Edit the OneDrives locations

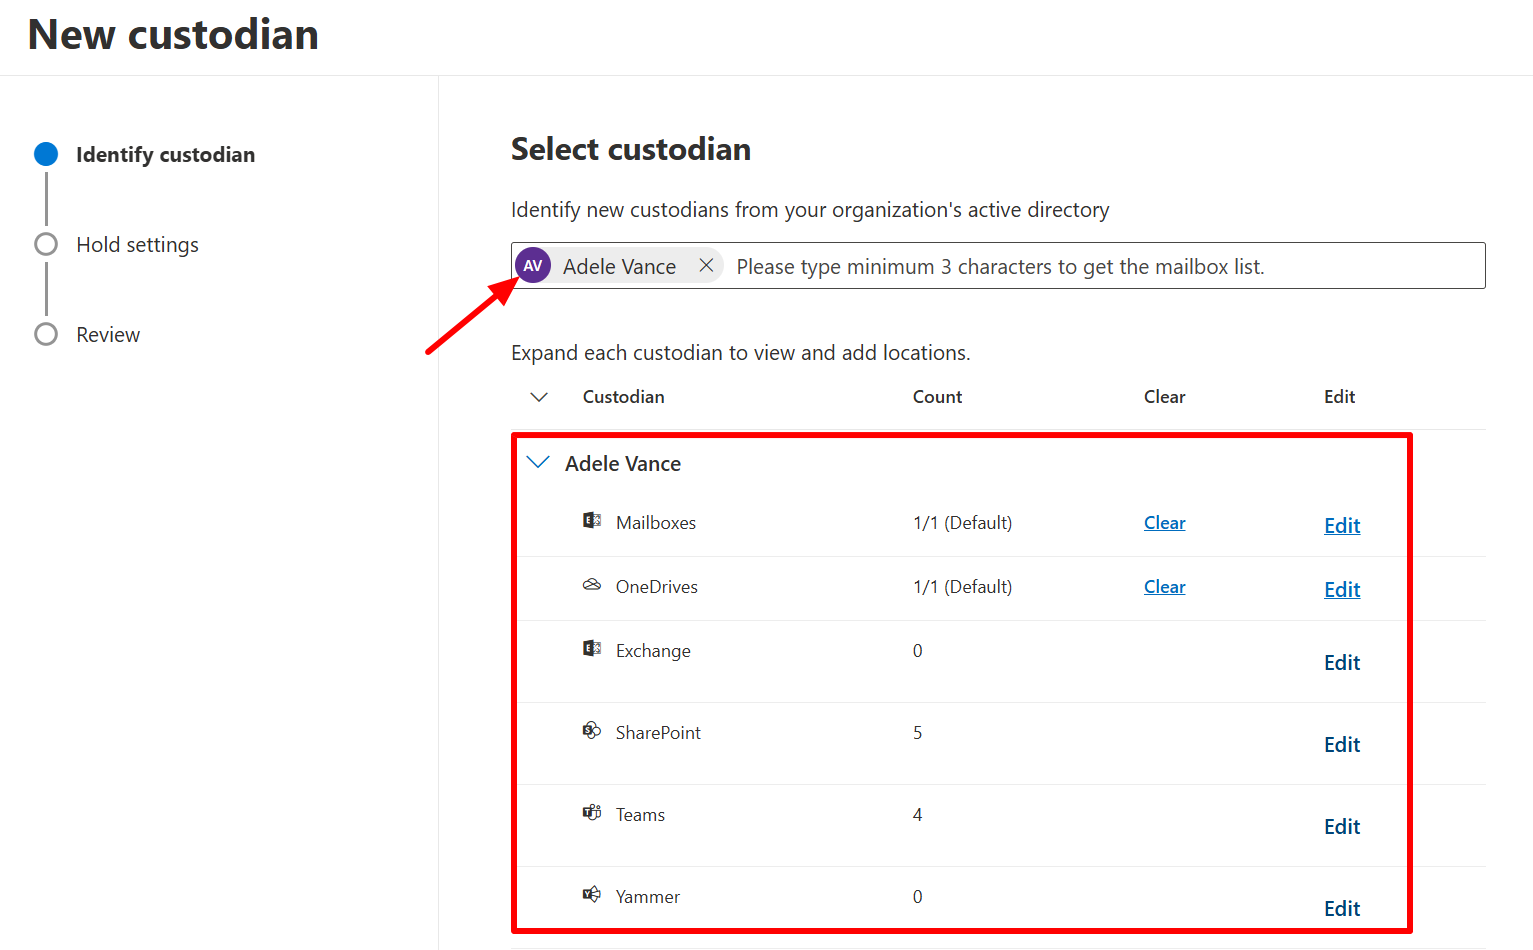(1341, 589)
